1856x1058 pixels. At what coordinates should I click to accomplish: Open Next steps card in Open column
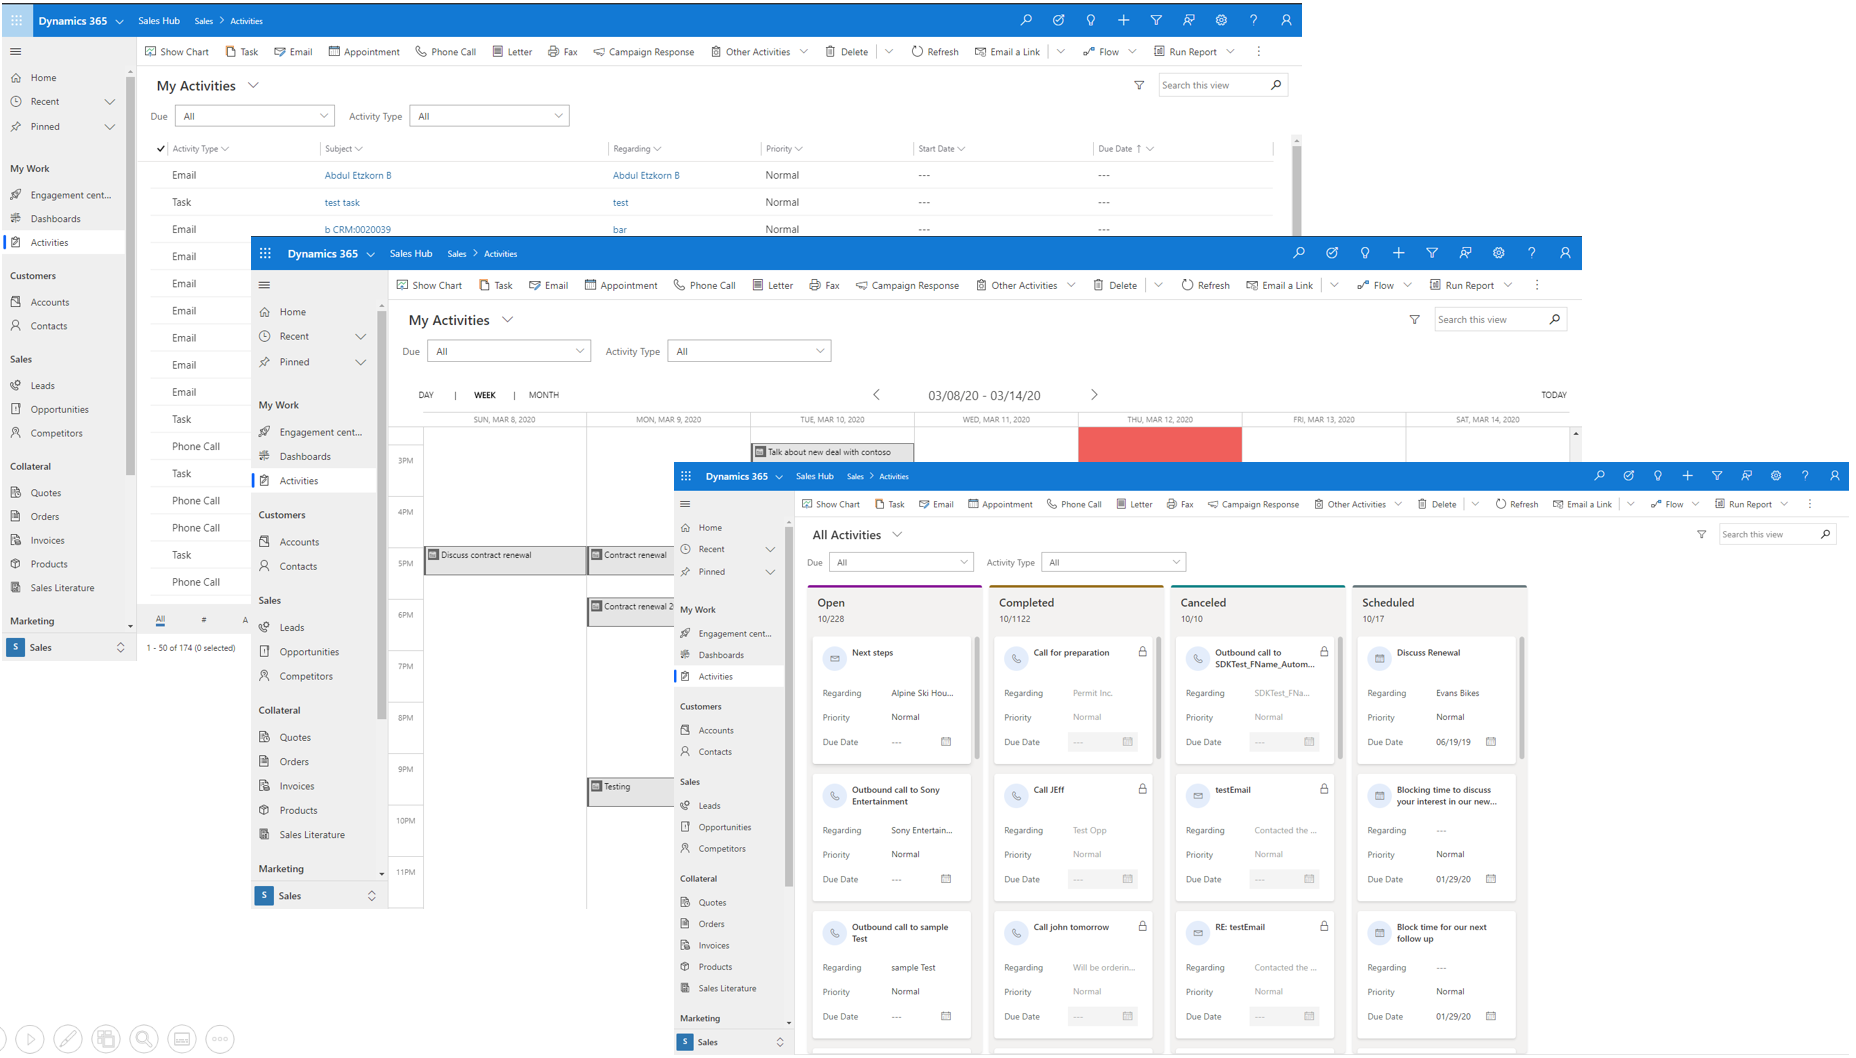point(891,700)
